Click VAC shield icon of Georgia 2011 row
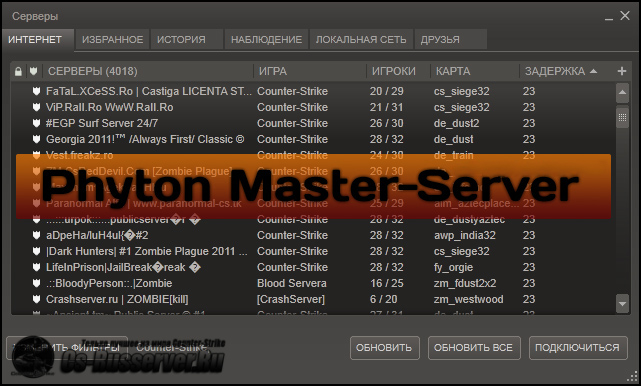Image resolution: width=641 pixels, height=386 pixels. pos(36,139)
